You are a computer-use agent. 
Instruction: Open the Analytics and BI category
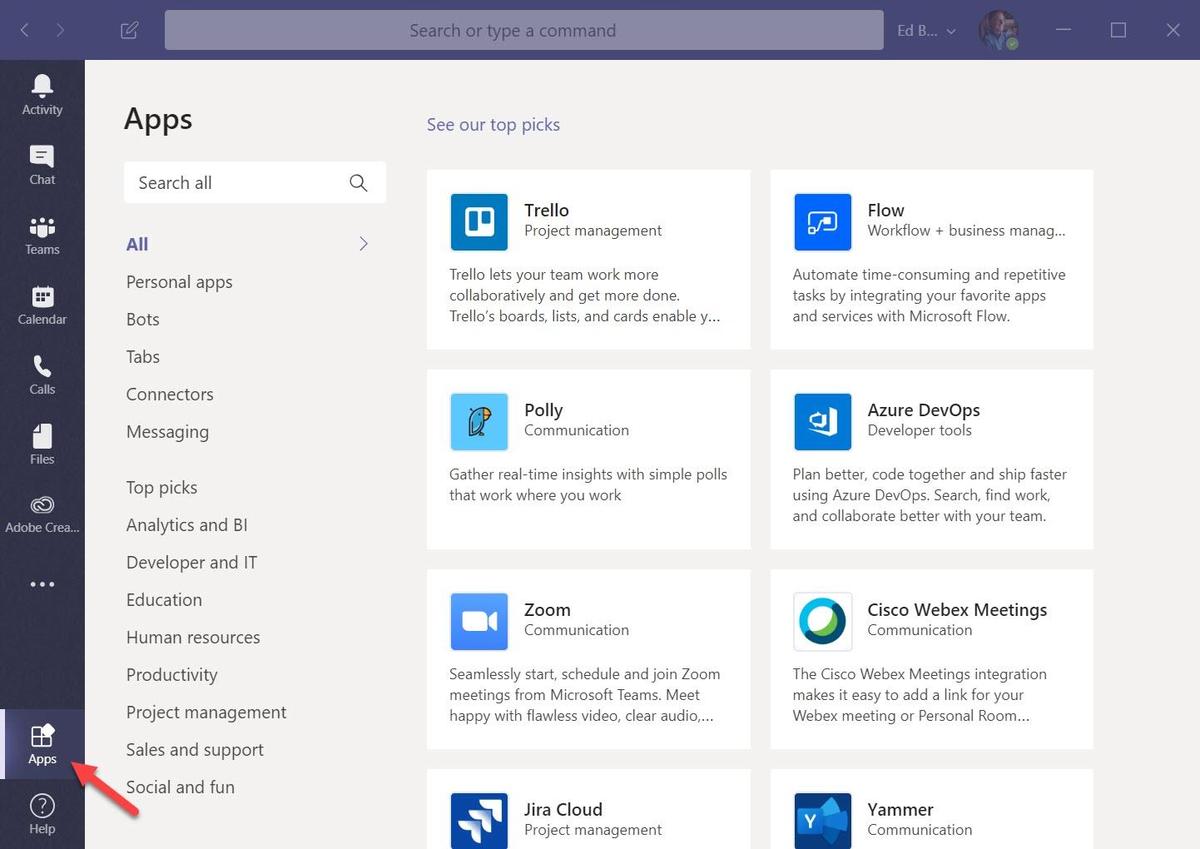187,525
